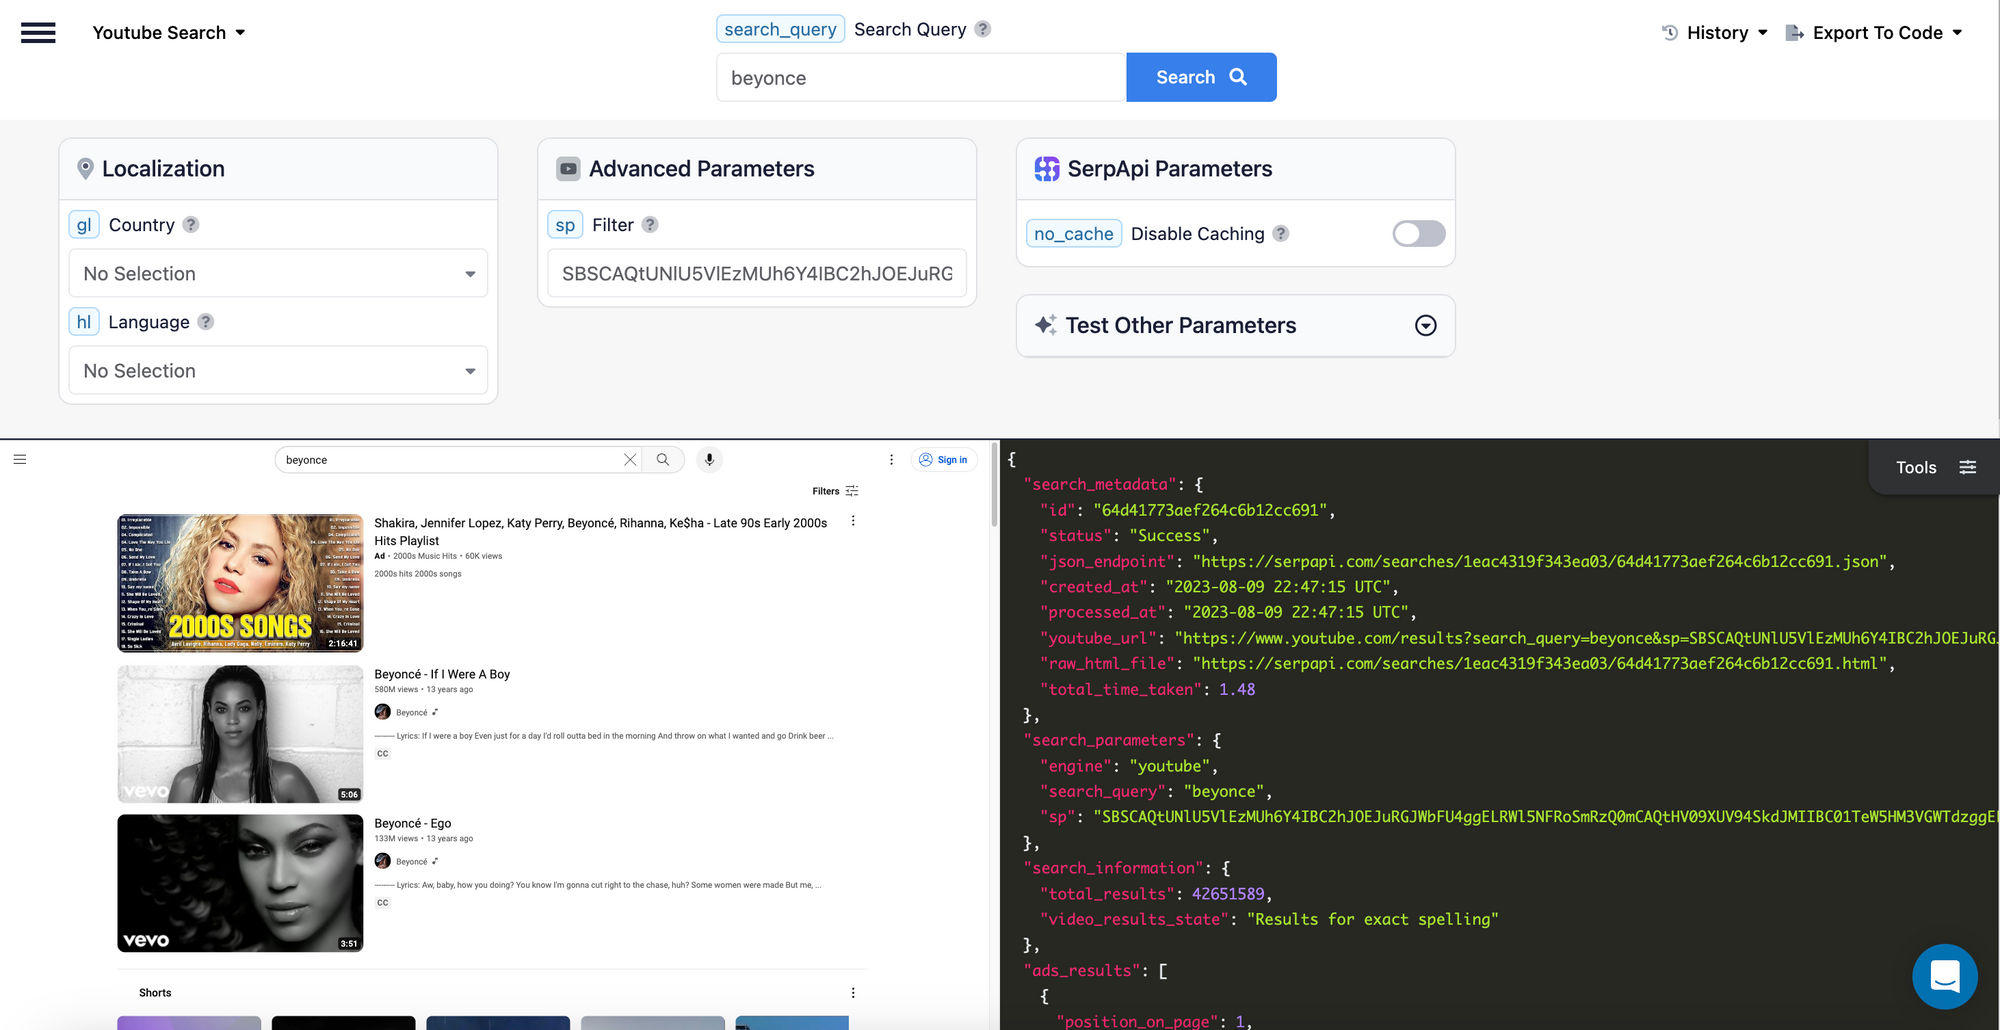This screenshot has width=2000, height=1030.
Task: Open the Beyoncé - Ego title link
Action: click(413, 823)
